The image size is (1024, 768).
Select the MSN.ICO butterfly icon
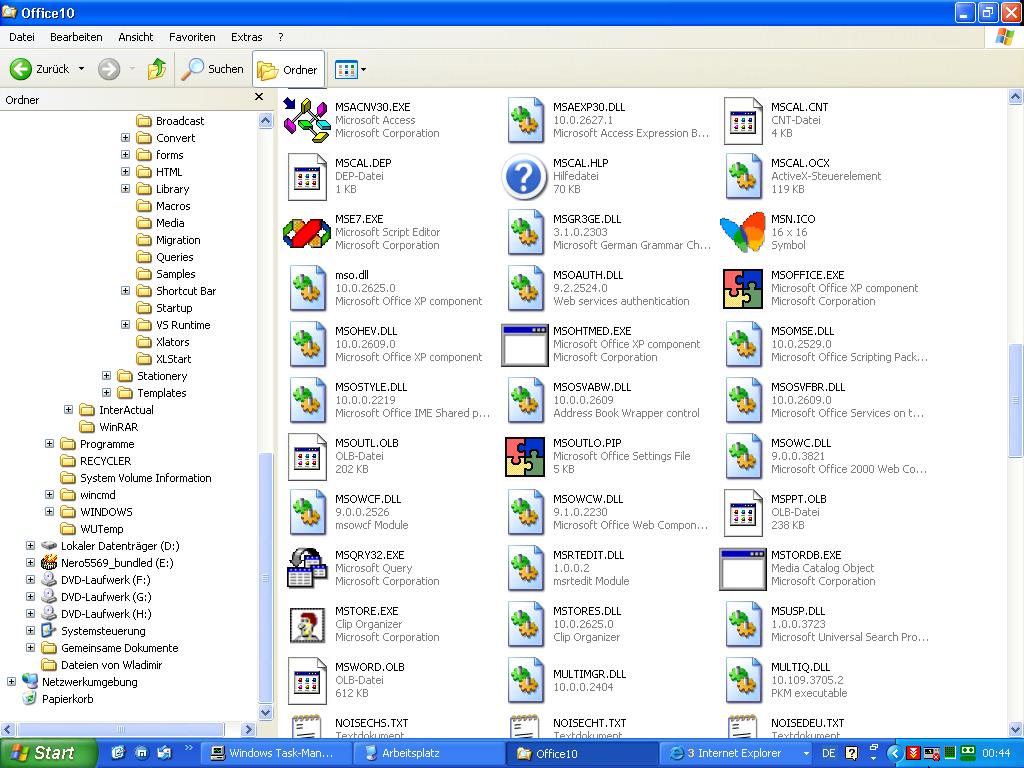743,232
